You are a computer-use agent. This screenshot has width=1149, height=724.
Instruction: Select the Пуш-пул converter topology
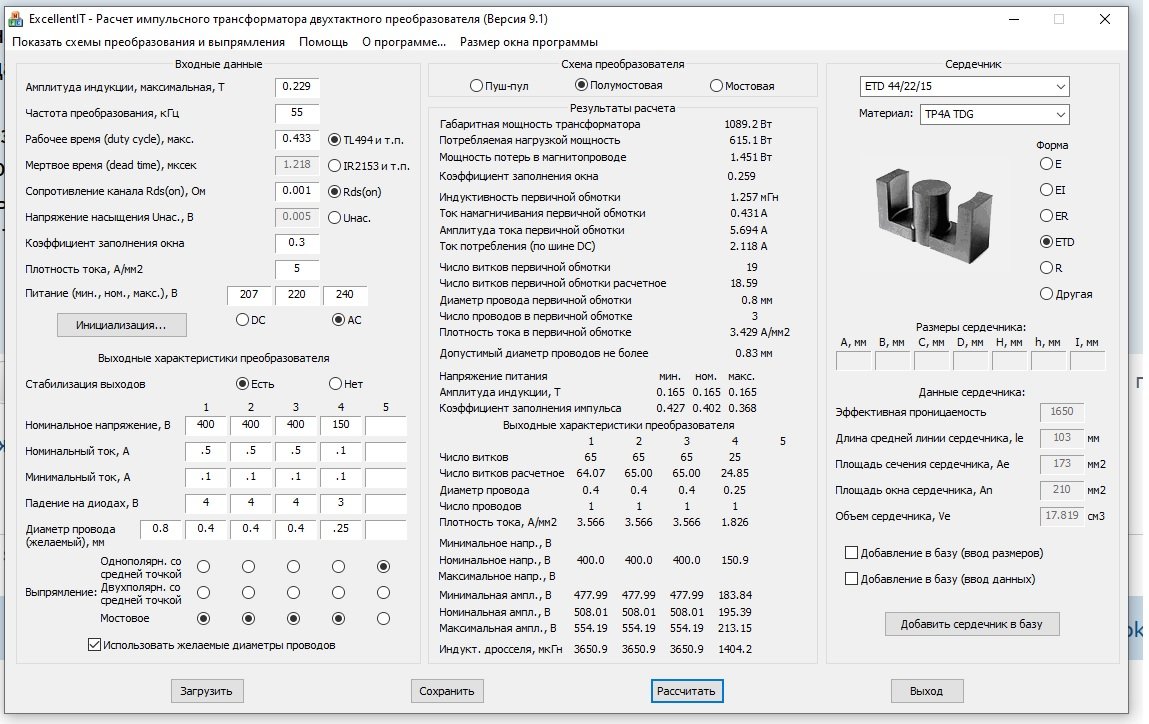click(x=476, y=86)
